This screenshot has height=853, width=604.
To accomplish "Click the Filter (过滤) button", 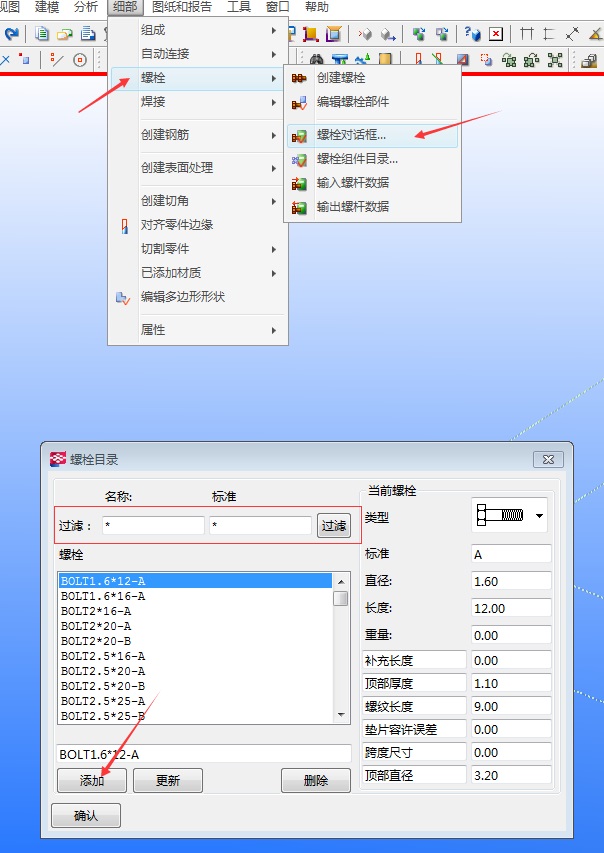I will click(334, 526).
